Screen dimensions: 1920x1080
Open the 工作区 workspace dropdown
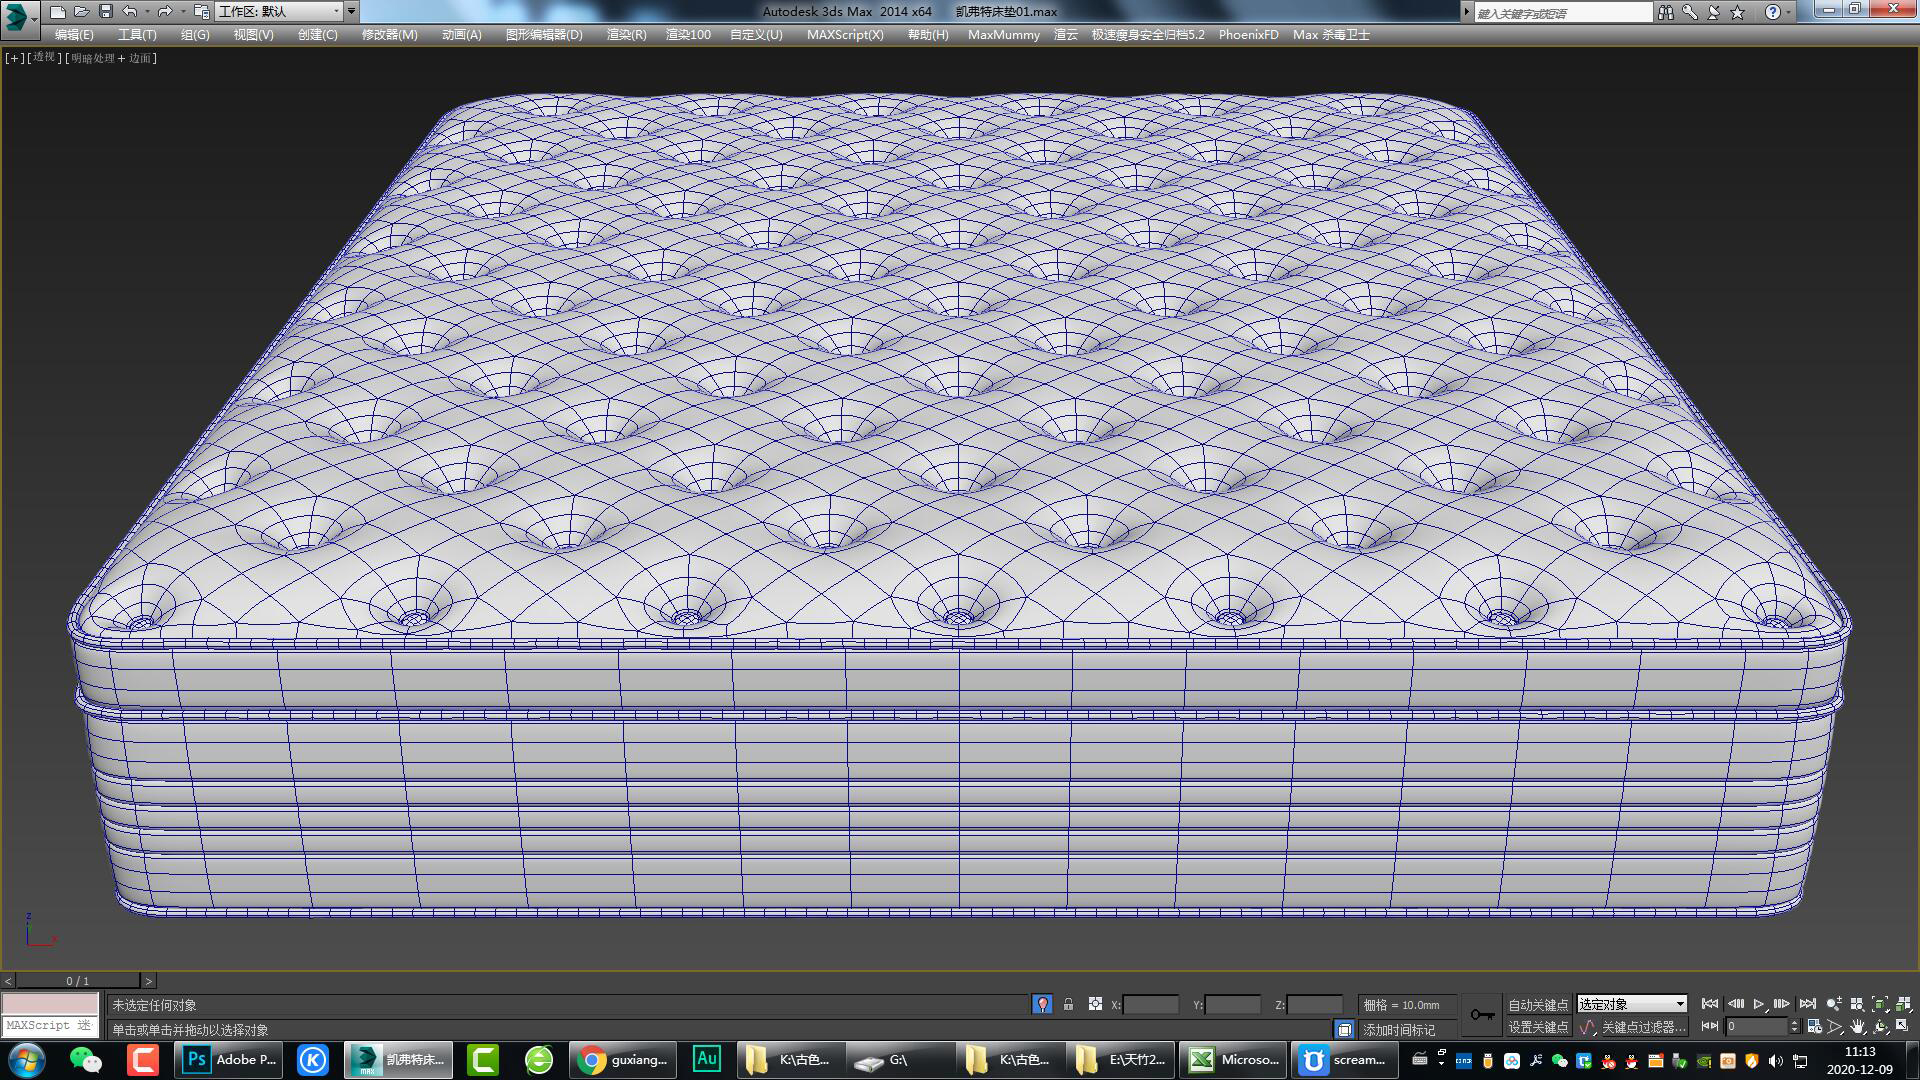(280, 12)
